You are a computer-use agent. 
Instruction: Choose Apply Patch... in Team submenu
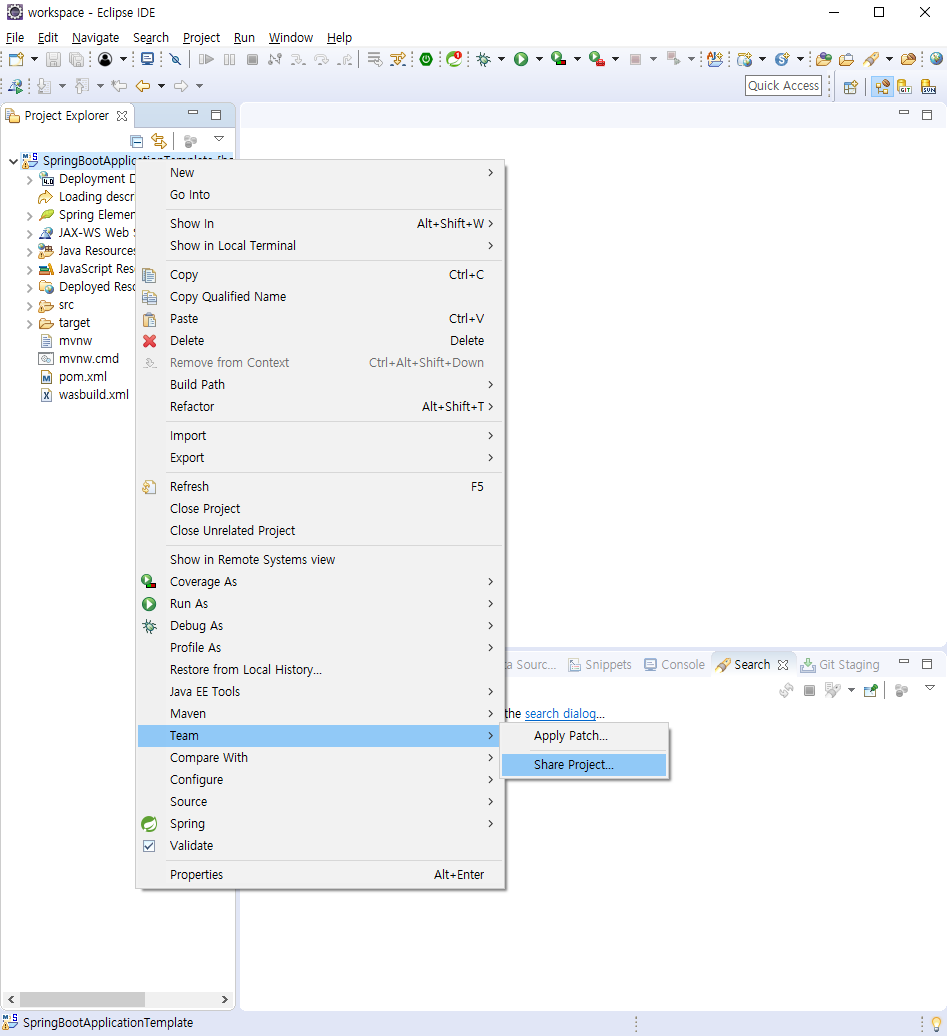(584, 736)
